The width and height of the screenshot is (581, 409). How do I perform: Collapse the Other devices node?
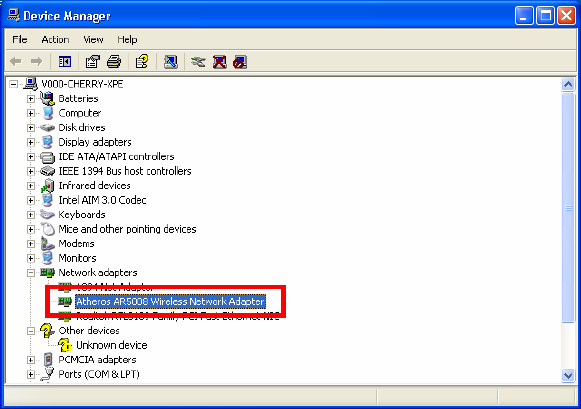(31, 331)
